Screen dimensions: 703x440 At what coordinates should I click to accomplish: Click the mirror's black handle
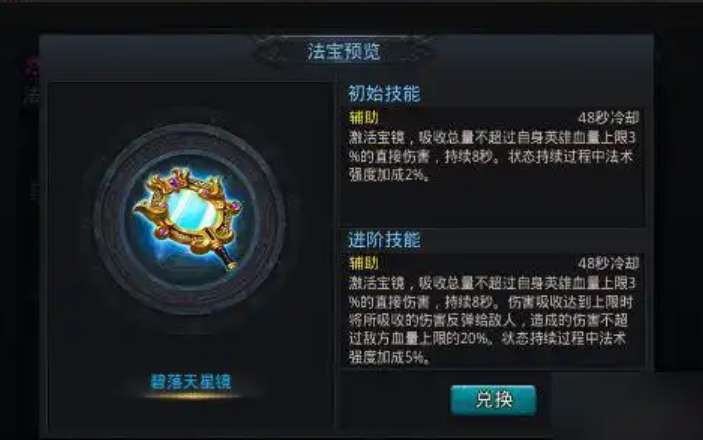pyautogui.click(x=229, y=260)
